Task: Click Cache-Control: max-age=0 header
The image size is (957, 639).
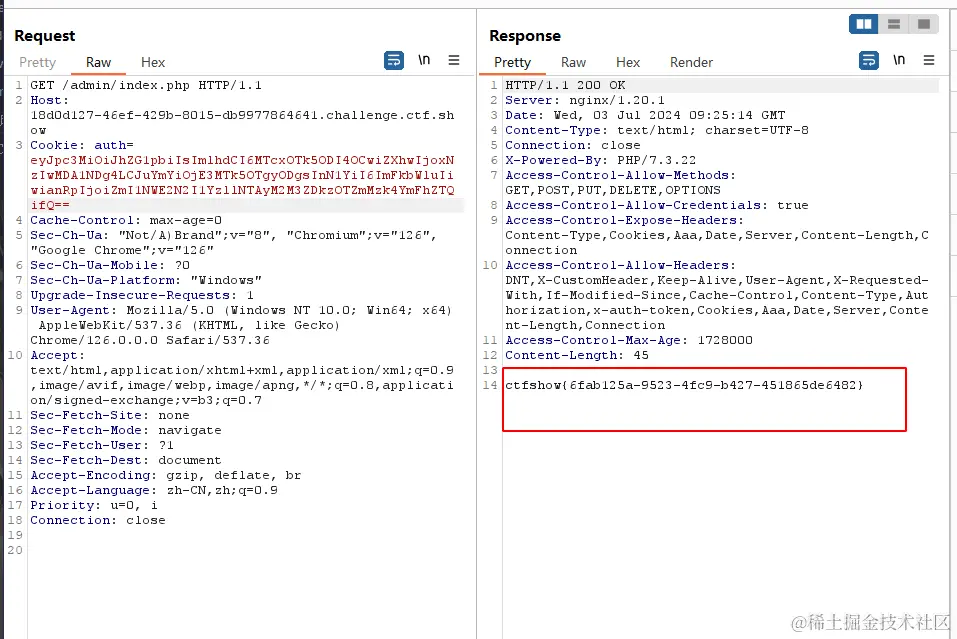Action: (126, 220)
